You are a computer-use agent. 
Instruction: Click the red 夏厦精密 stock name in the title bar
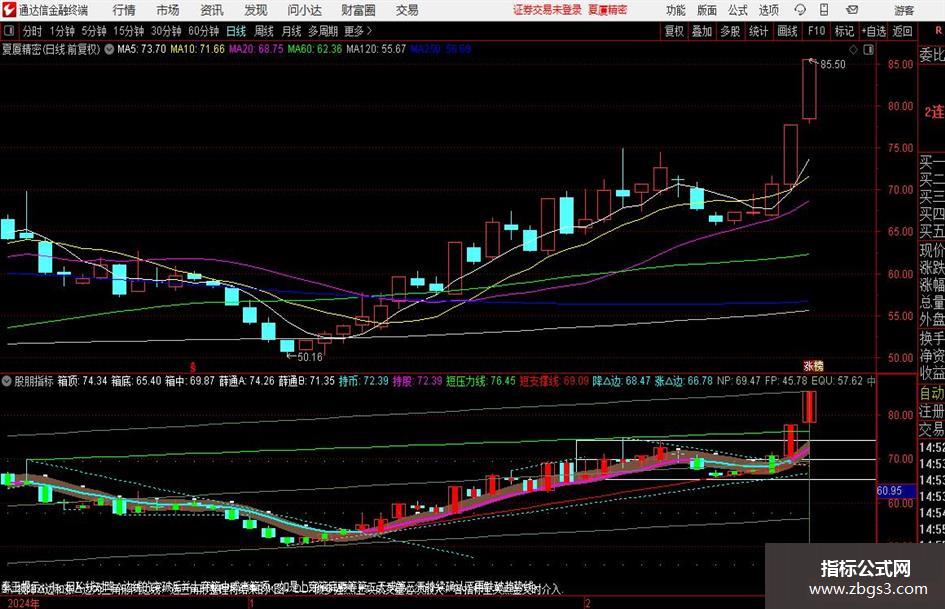coord(608,10)
